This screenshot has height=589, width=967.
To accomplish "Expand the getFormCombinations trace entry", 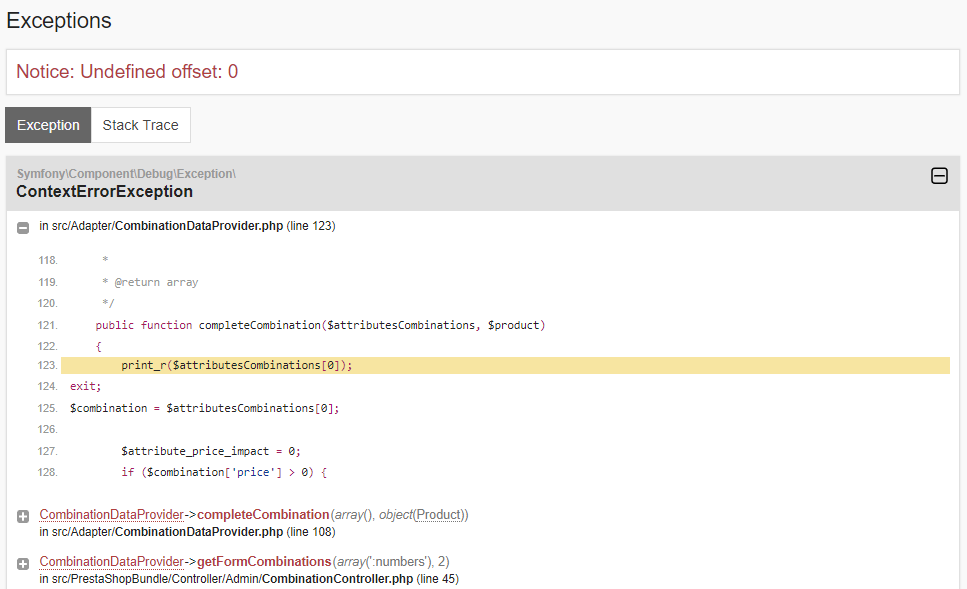I will coord(23,563).
